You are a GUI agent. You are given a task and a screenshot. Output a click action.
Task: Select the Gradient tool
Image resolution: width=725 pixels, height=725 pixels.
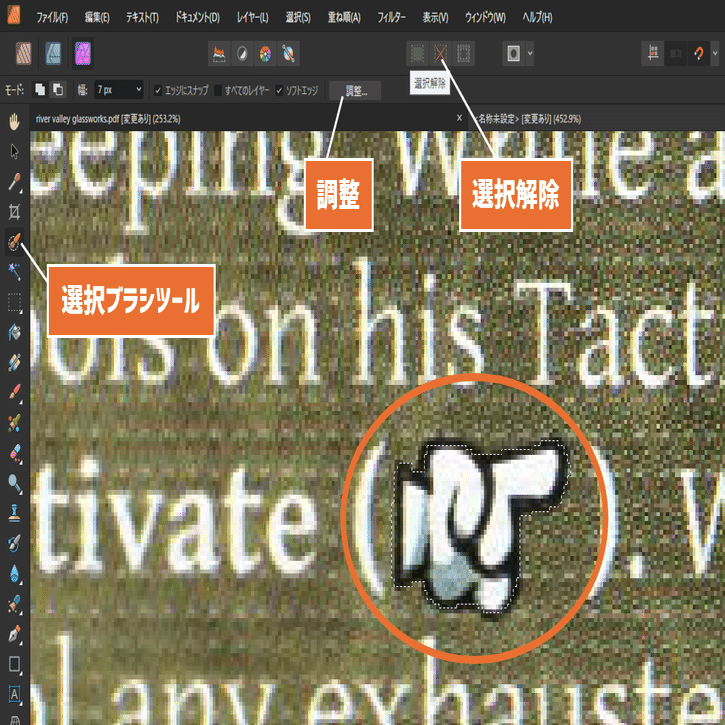[x=14, y=362]
